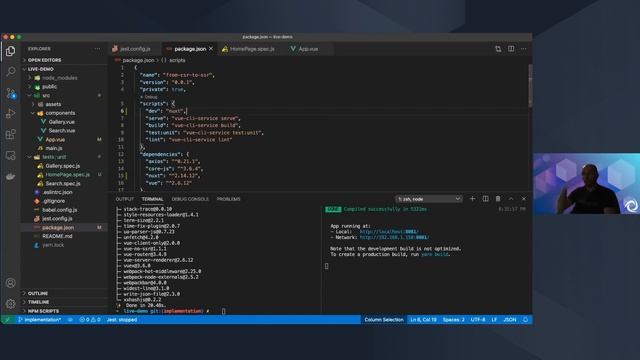The image size is (640, 360).
Task: Open the Search view in activity bar
Action: [x=11, y=72]
